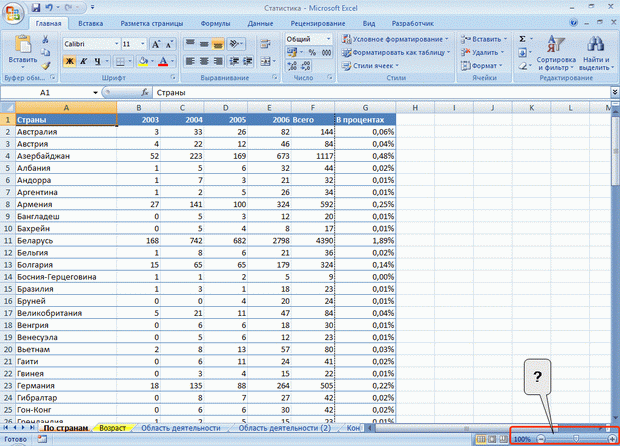Apply fill color with paint bucket
Image resolution: width=620 pixels, height=446 pixels.
[x=143, y=61]
